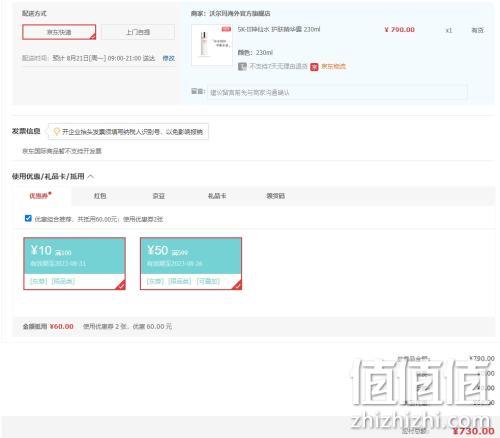This screenshot has width=500, height=438.
Task: Collapse the coupon/gift card/deduction section
Action: (91, 176)
